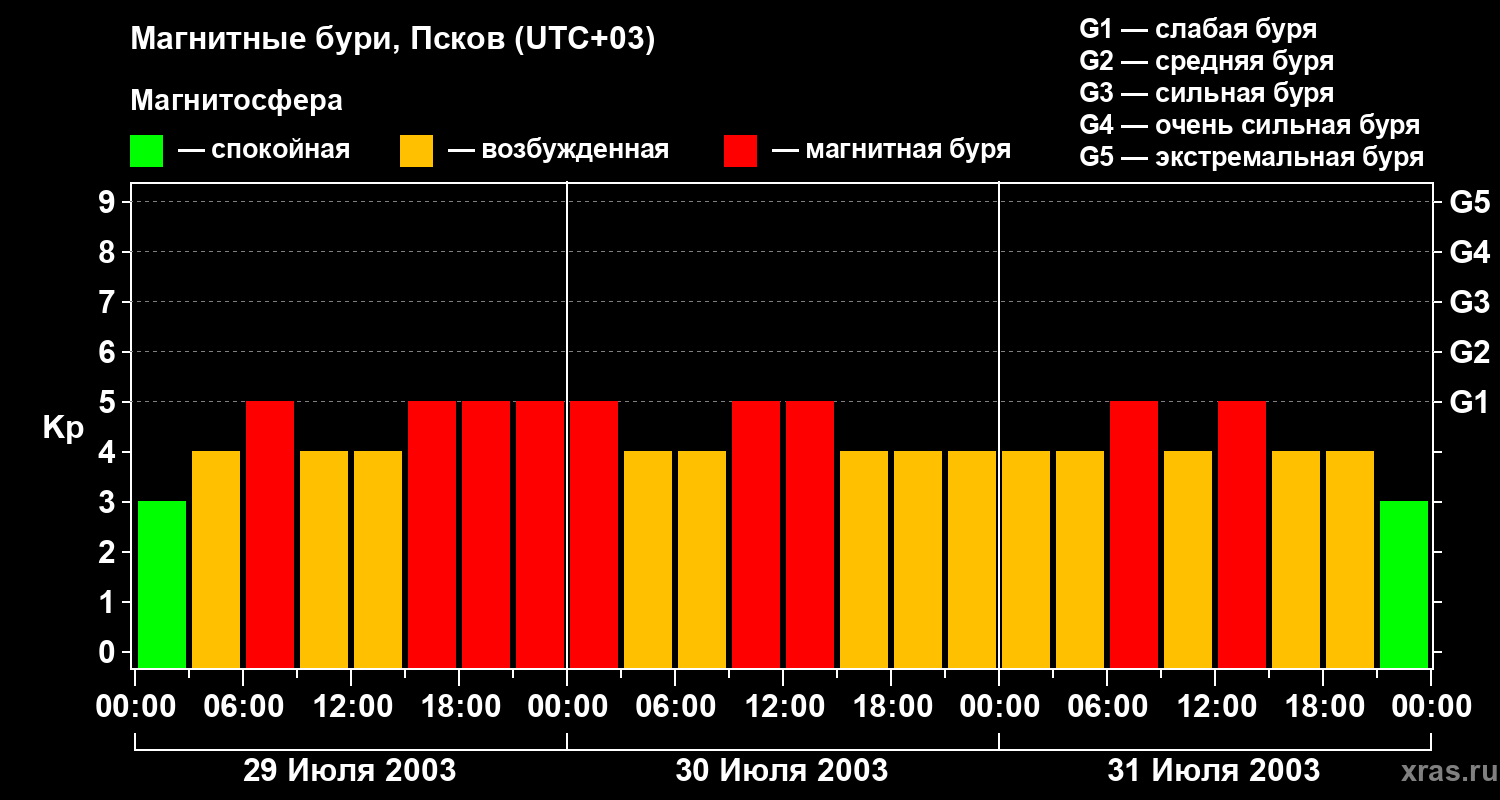Click the 'G5' right-axis tick label

coord(1469,202)
